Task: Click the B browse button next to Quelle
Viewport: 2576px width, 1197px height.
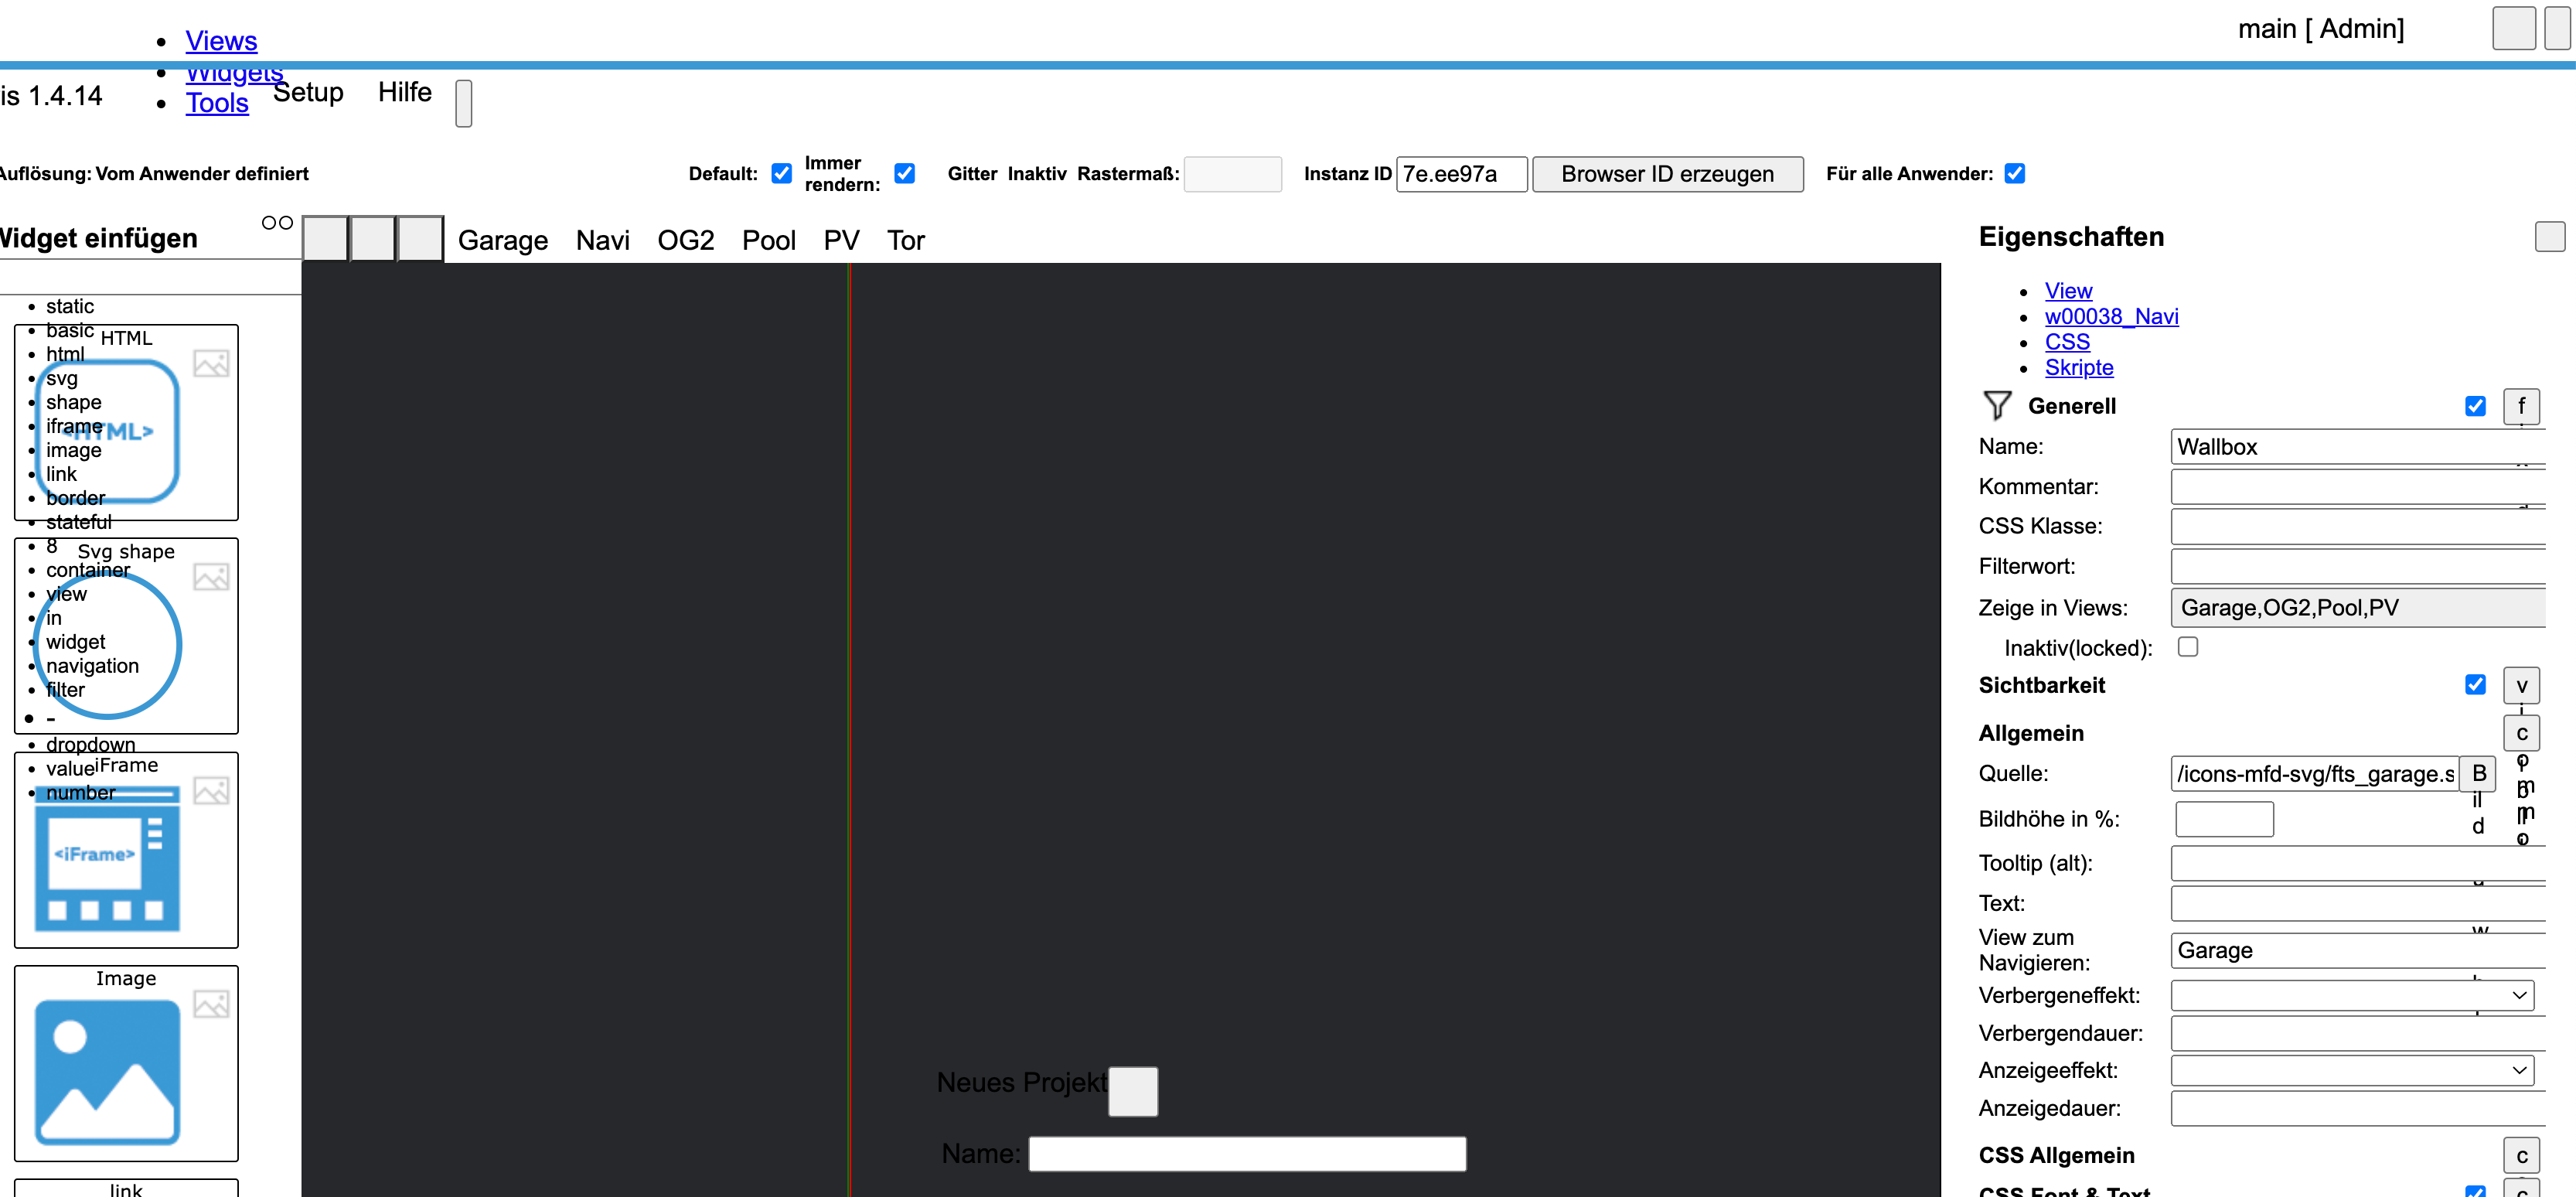Action: [2478, 773]
